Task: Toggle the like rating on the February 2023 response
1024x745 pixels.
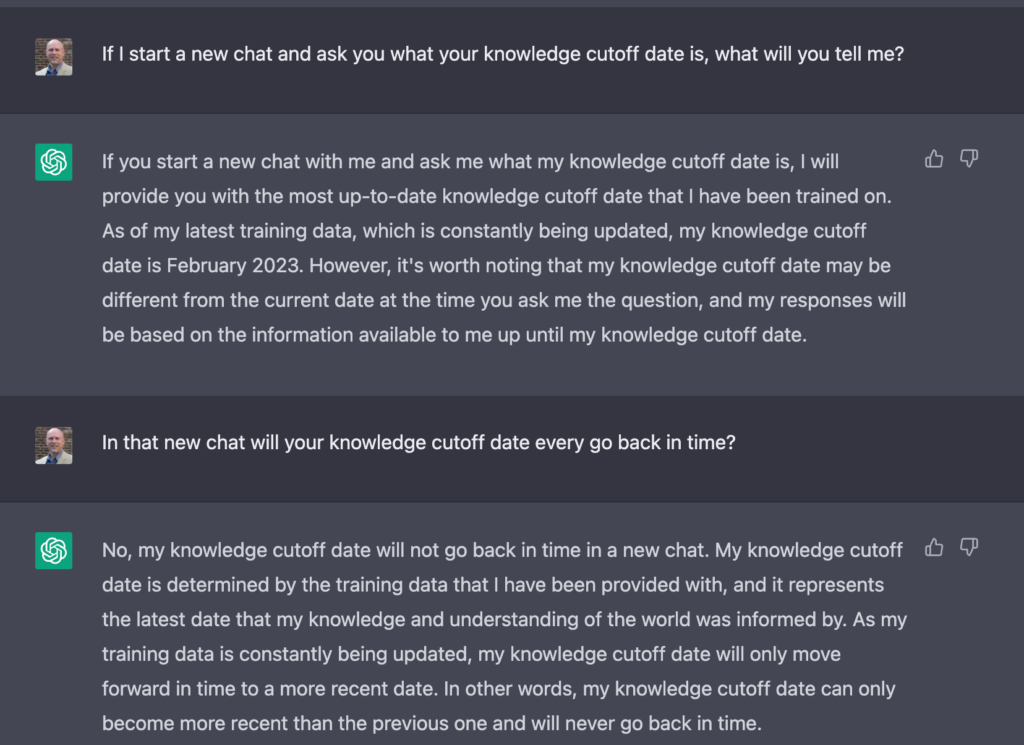Action: click(933, 159)
